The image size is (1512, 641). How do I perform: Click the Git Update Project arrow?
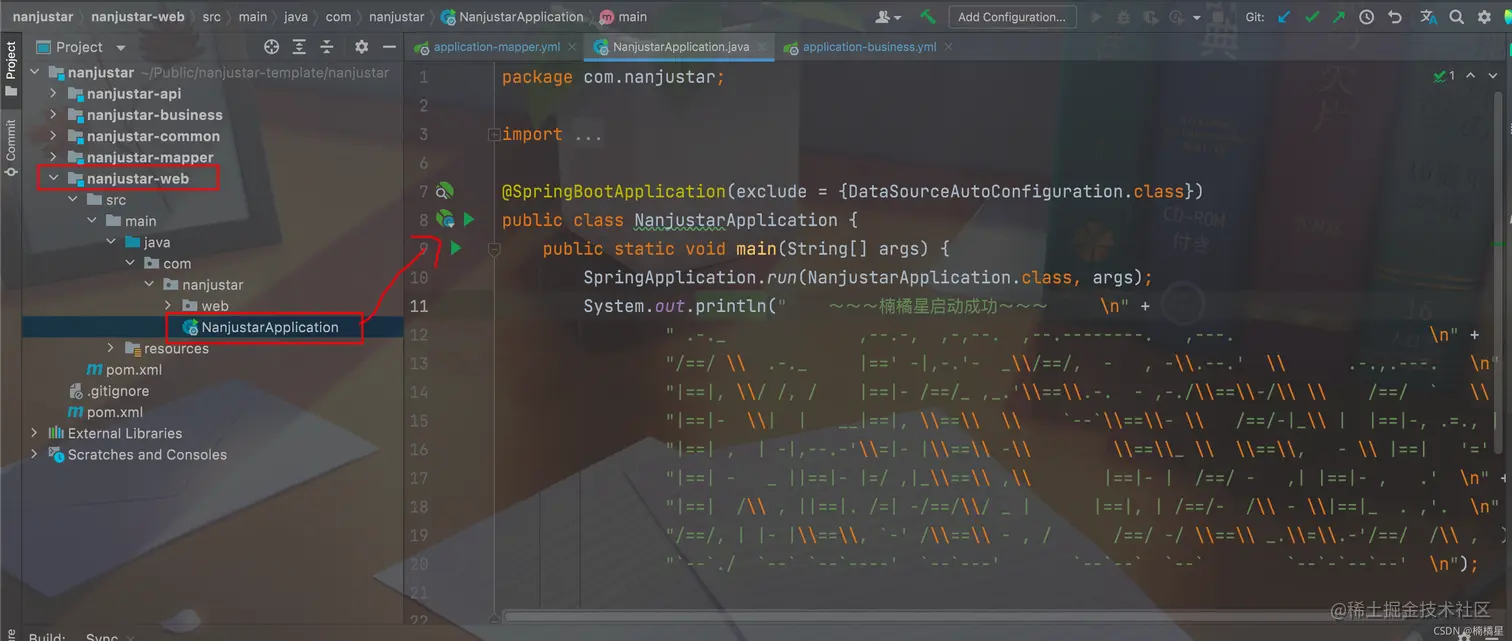pos(1285,17)
